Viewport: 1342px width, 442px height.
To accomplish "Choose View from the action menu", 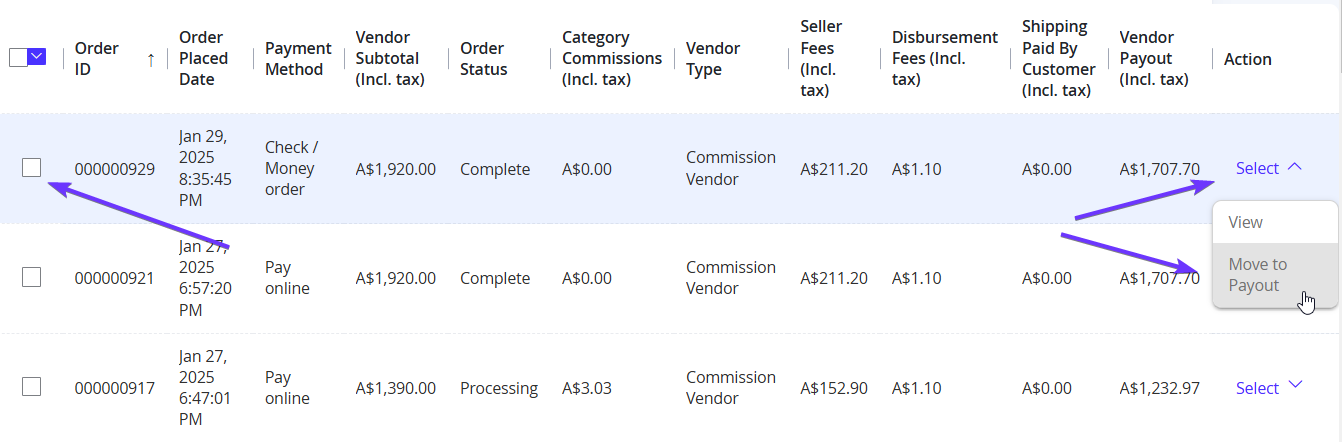I will click(x=1245, y=222).
